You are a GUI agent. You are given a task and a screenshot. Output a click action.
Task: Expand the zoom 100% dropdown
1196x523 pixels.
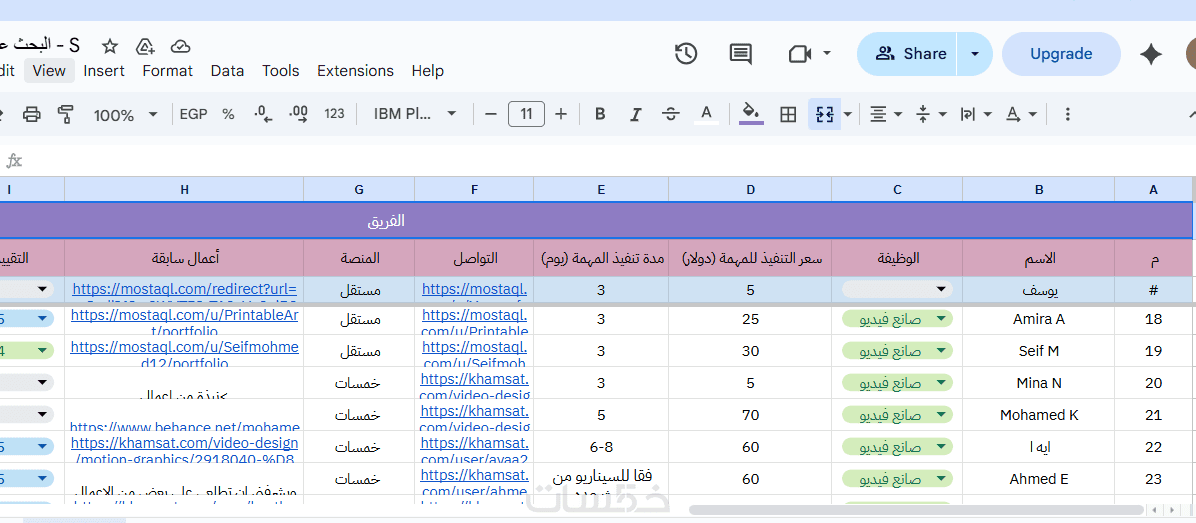125,115
